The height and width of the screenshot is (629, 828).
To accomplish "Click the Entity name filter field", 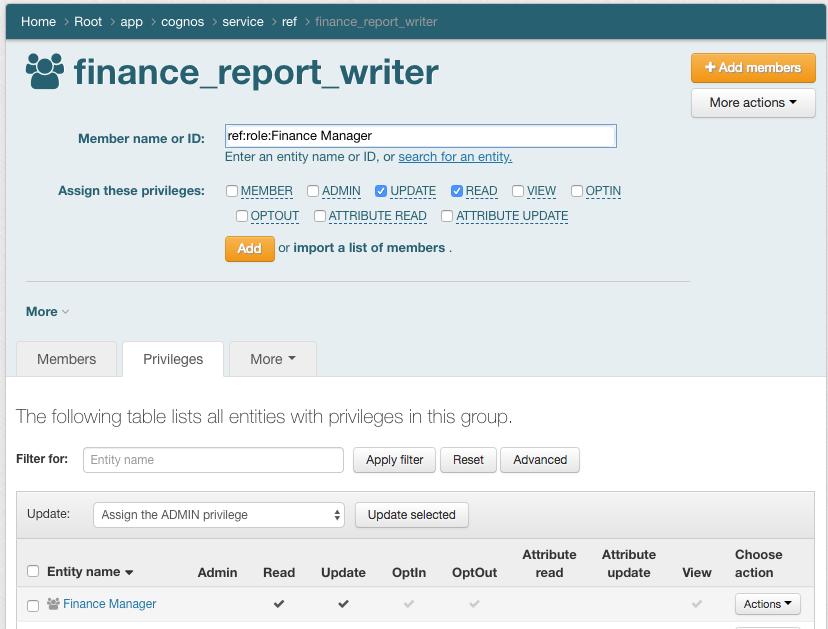I will [213, 460].
